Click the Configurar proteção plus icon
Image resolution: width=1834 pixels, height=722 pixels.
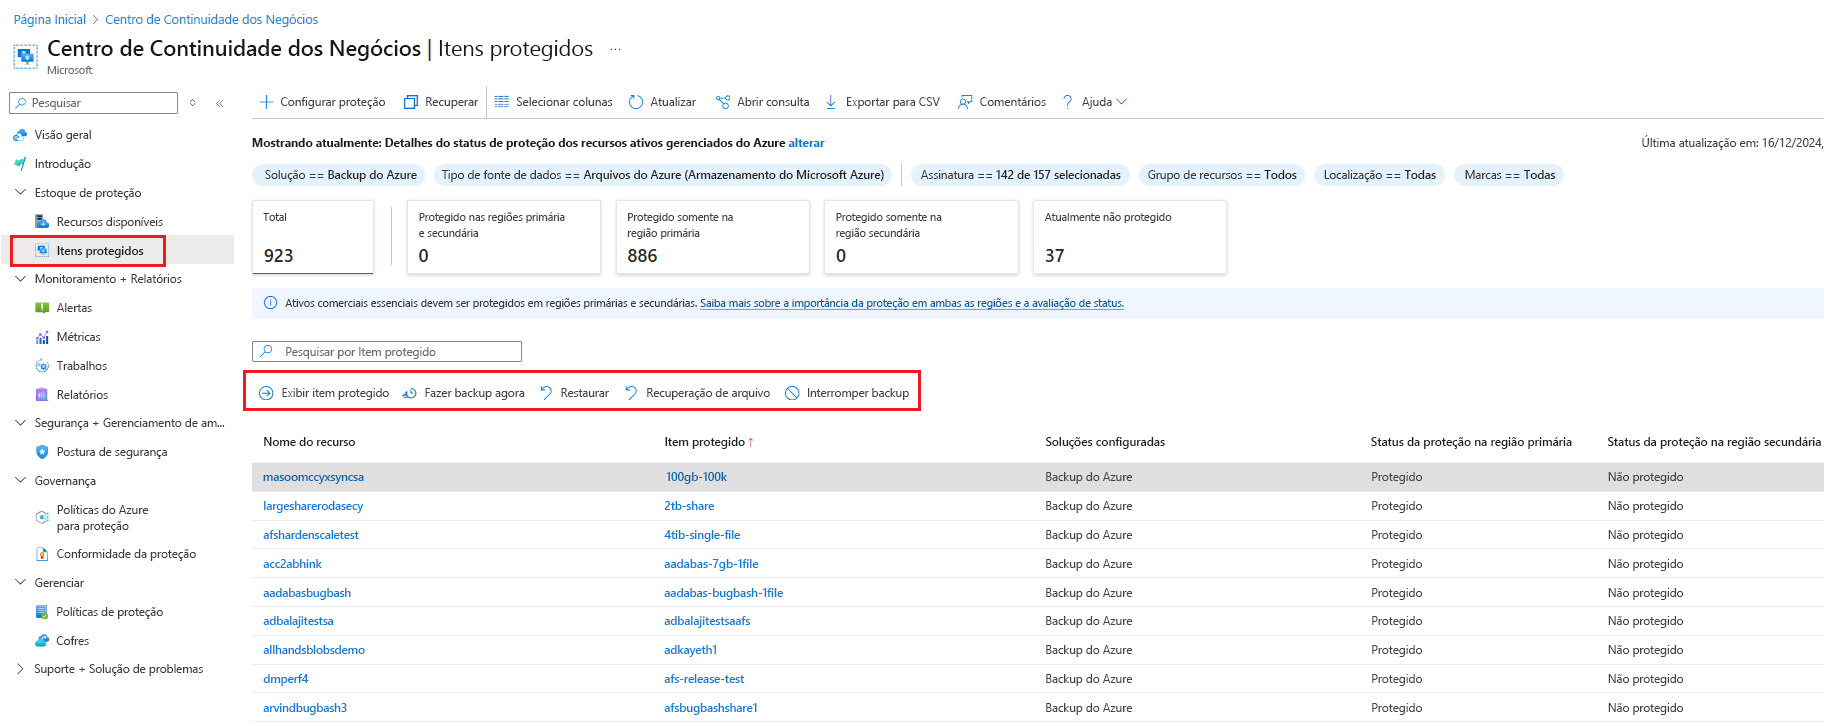[x=266, y=102]
